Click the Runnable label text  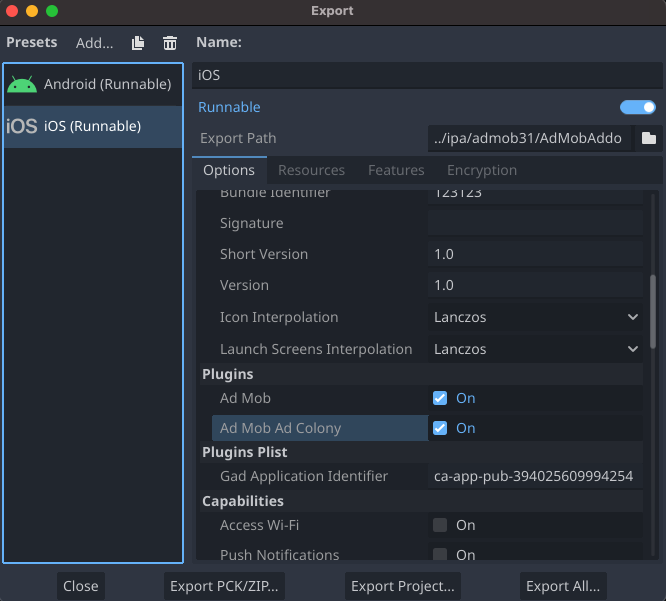click(229, 107)
